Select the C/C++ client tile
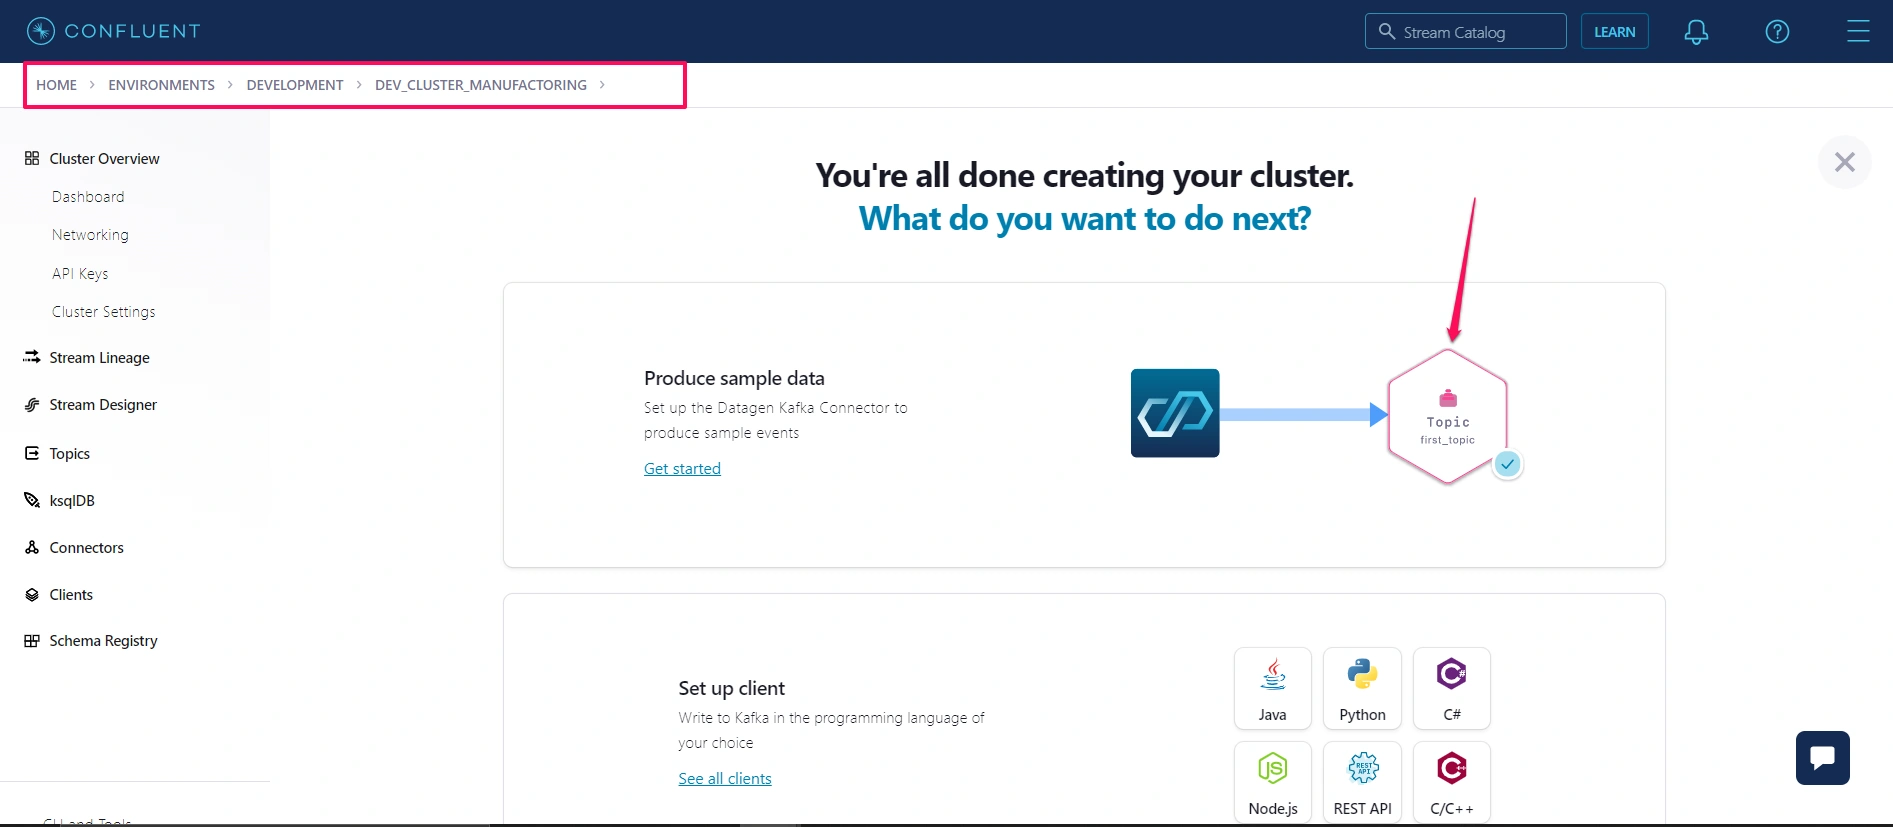The width and height of the screenshot is (1893, 827). pos(1452,782)
